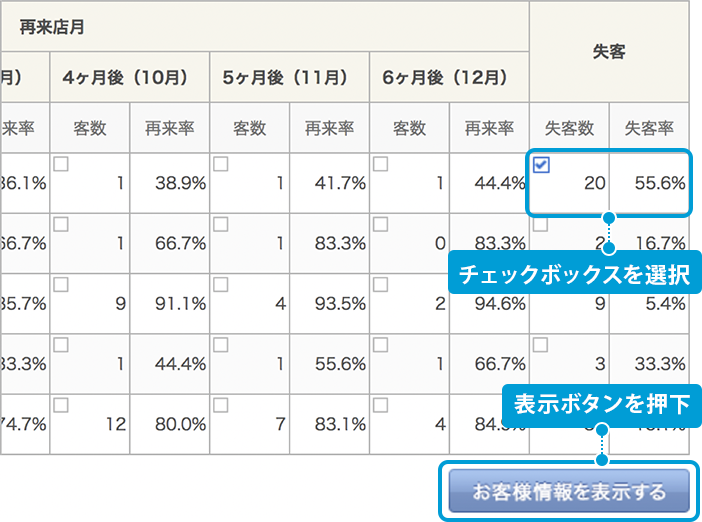Click the 失客率 sub-header

649,128
